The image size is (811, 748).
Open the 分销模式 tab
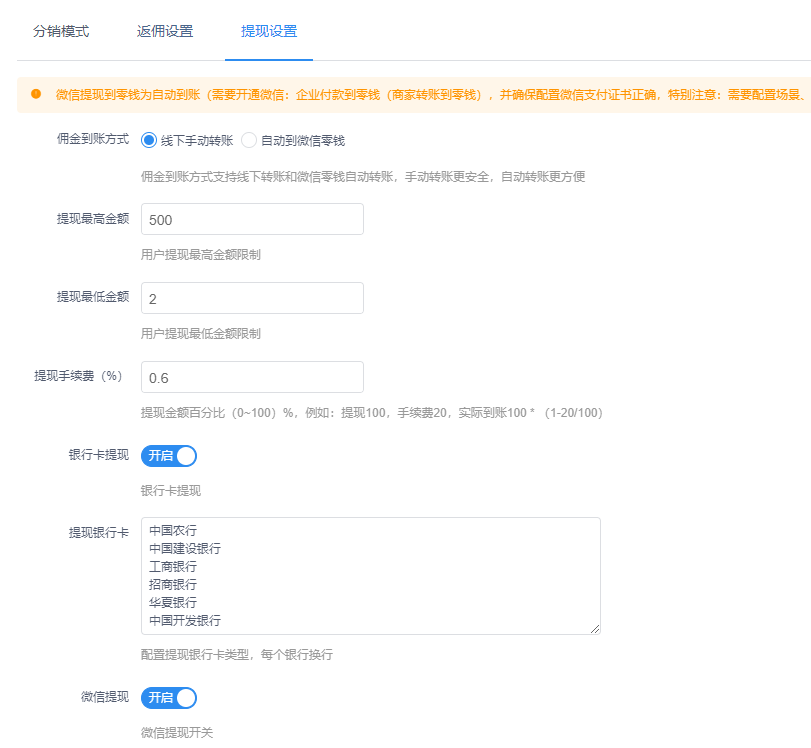[x=61, y=31]
